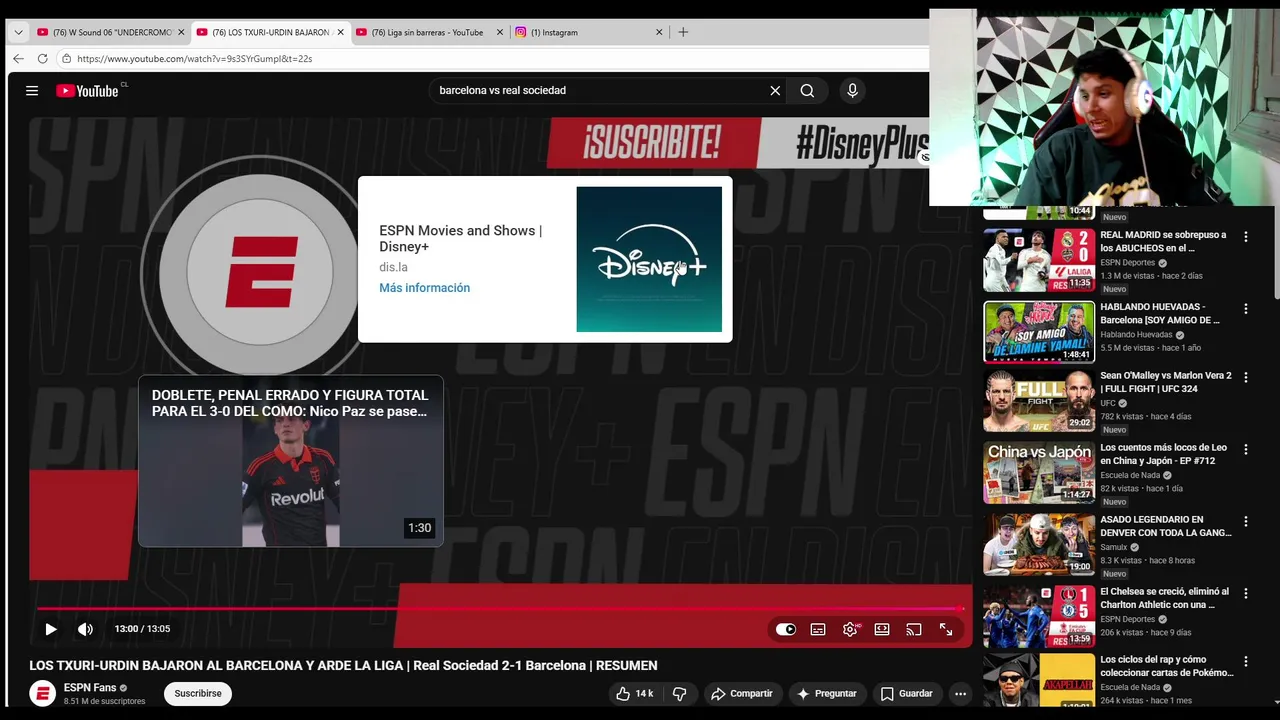Open HABLANDO HUEVADAS Barcelona video thumbnail
Image resolution: width=1280 pixels, height=720 pixels.
tap(1039, 332)
